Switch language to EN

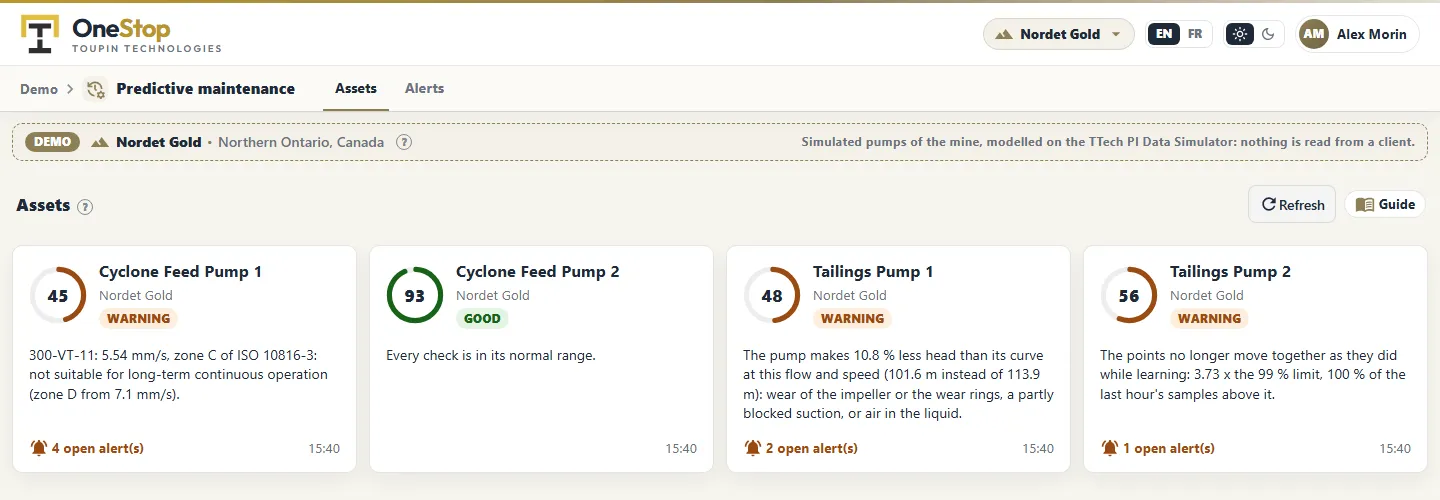1164,34
